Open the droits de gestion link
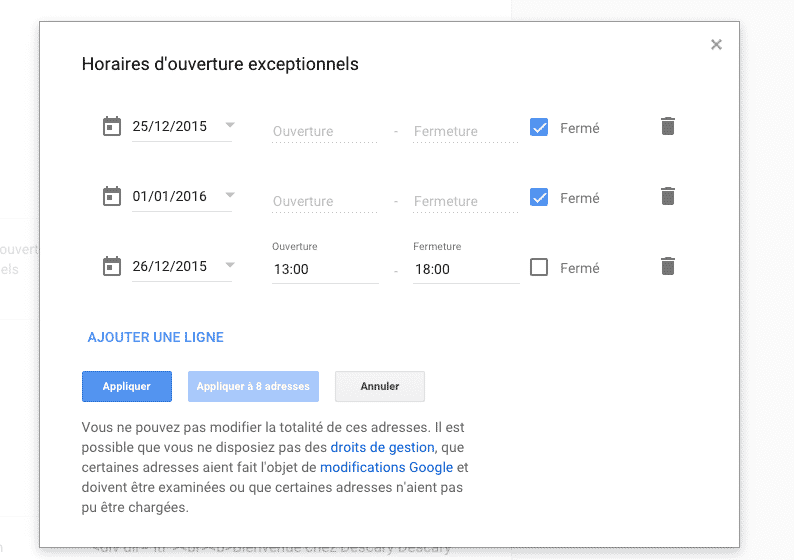The image size is (794, 560). 382,447
